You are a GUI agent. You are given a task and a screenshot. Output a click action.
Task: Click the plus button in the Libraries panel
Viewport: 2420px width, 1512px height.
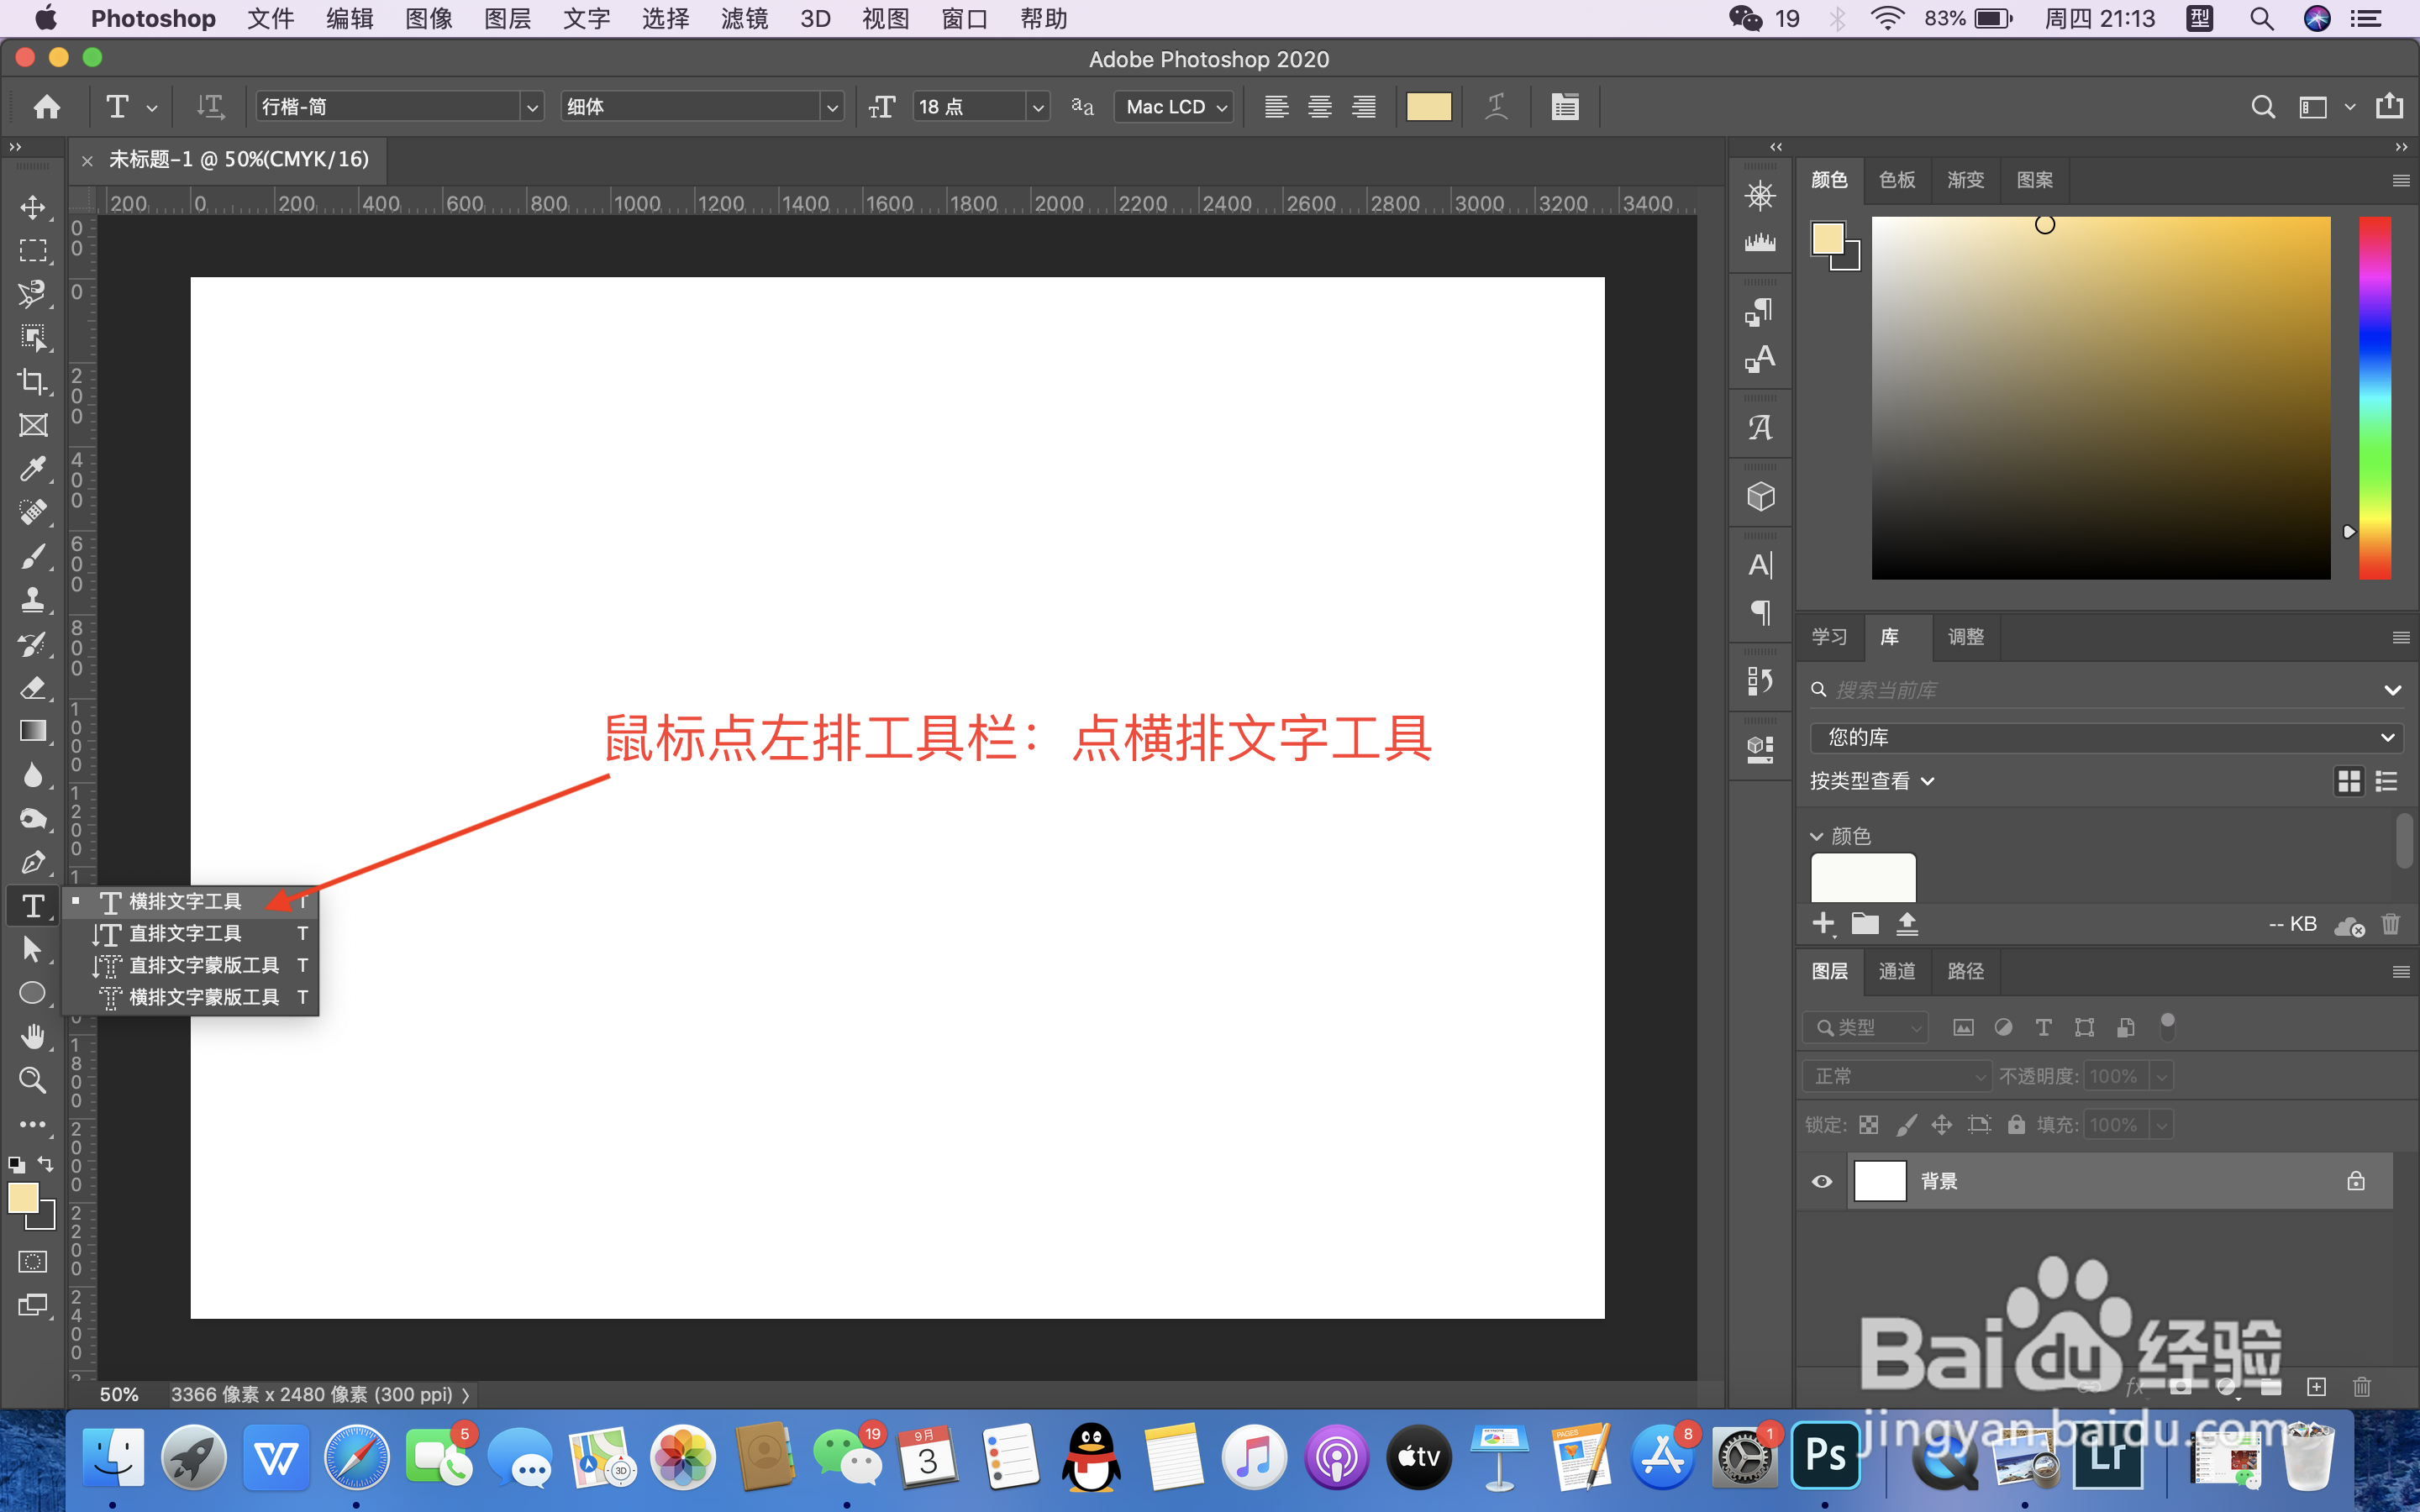(1824, 924)
